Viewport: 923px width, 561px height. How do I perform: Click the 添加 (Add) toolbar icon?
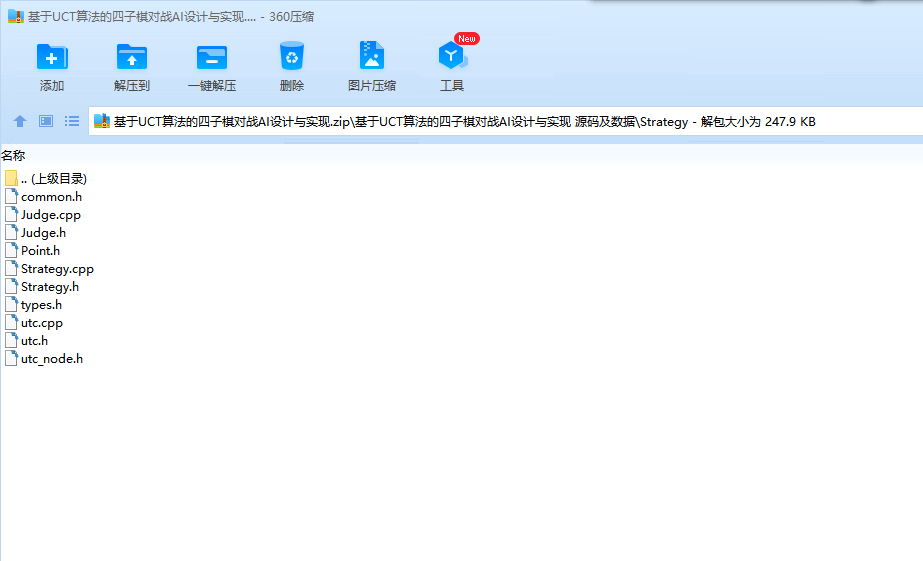(x=52, y=57)
